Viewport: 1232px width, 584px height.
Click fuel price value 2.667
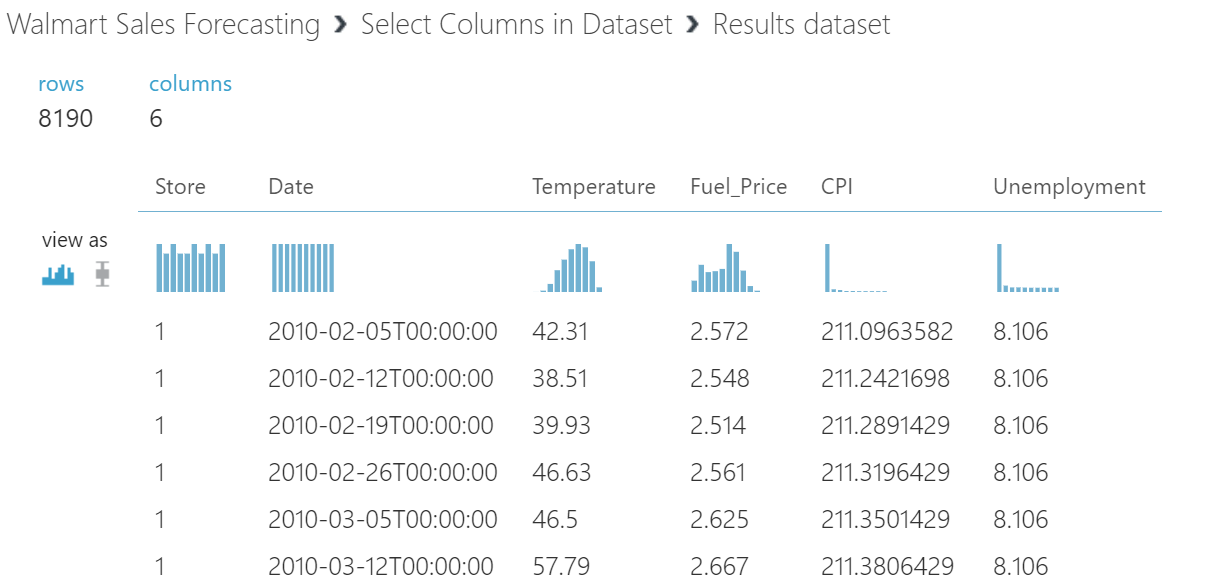click(x=719, y=566)
